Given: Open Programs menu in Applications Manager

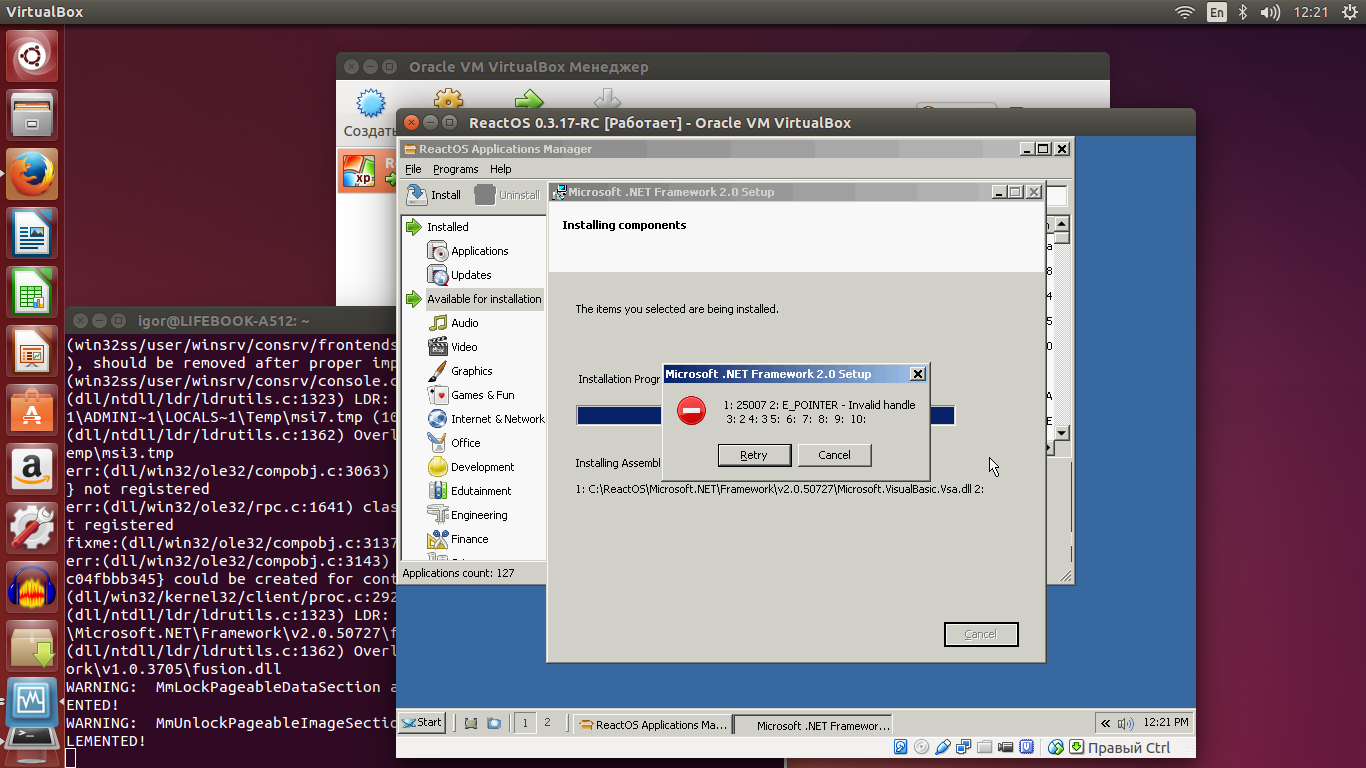Looking at the screenshot, I should [455, 169].
